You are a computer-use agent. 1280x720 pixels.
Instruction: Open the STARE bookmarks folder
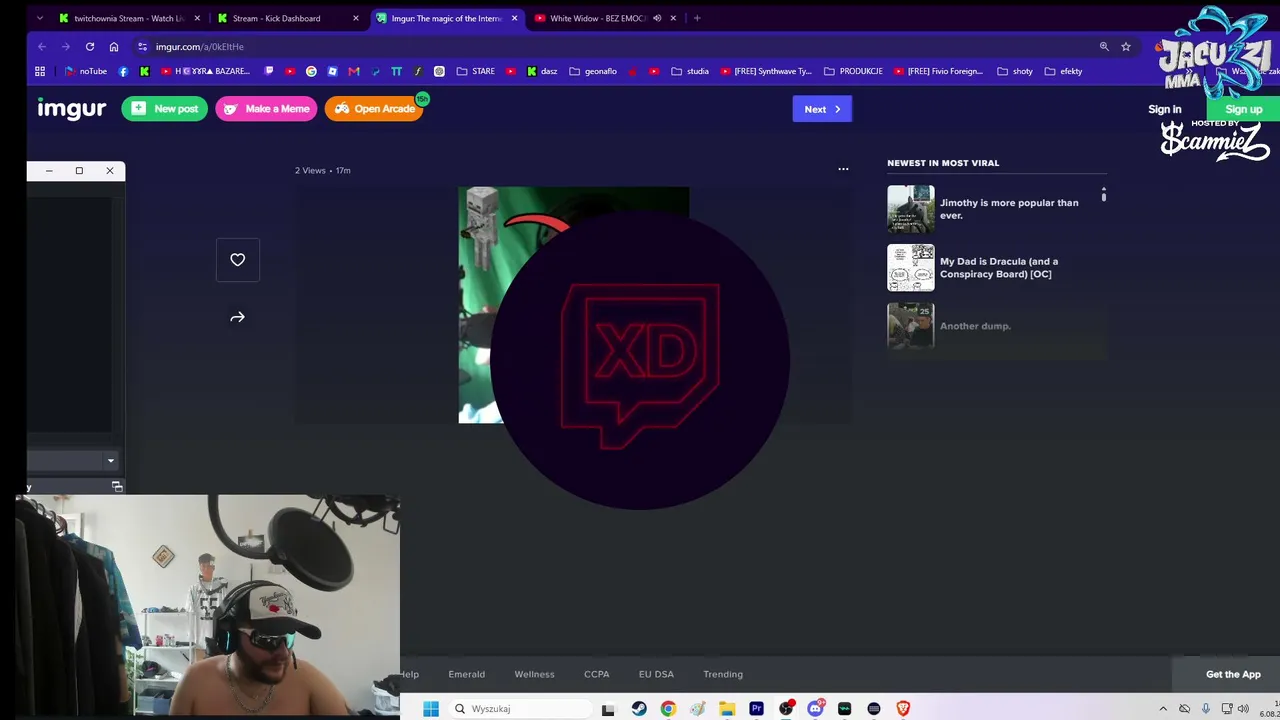(476, 71)
